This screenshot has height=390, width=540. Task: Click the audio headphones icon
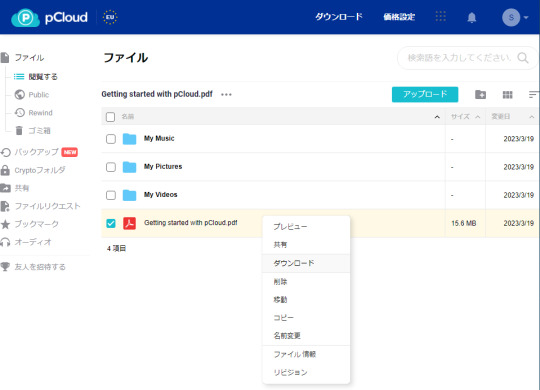point(5,242)
